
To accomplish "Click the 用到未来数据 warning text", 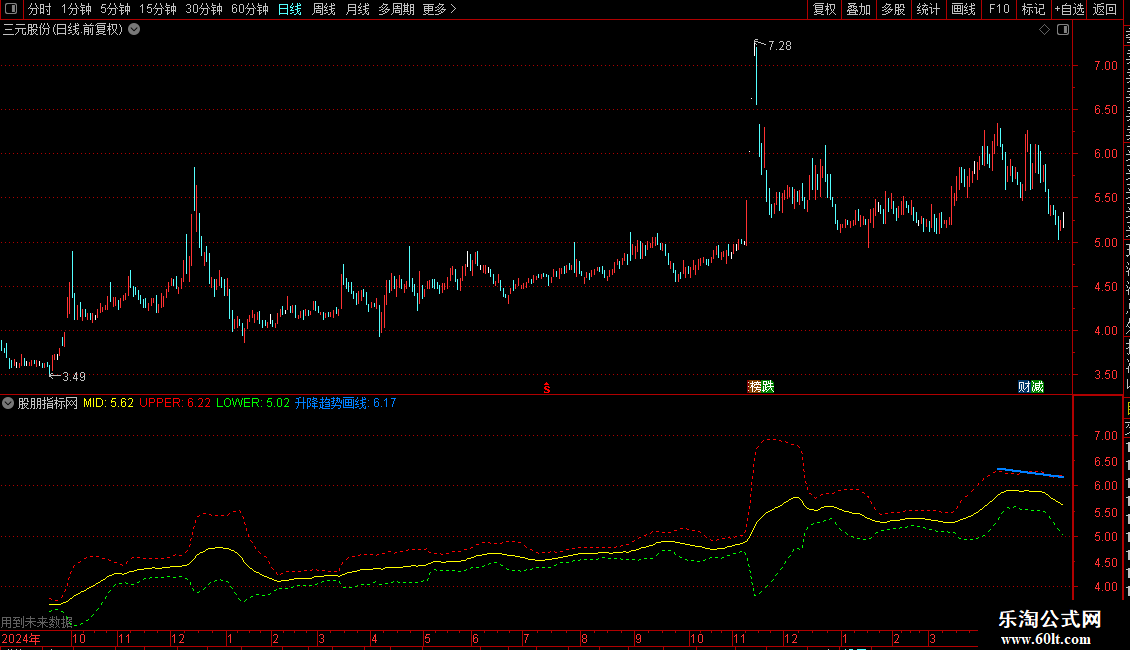I will (37, 622).
